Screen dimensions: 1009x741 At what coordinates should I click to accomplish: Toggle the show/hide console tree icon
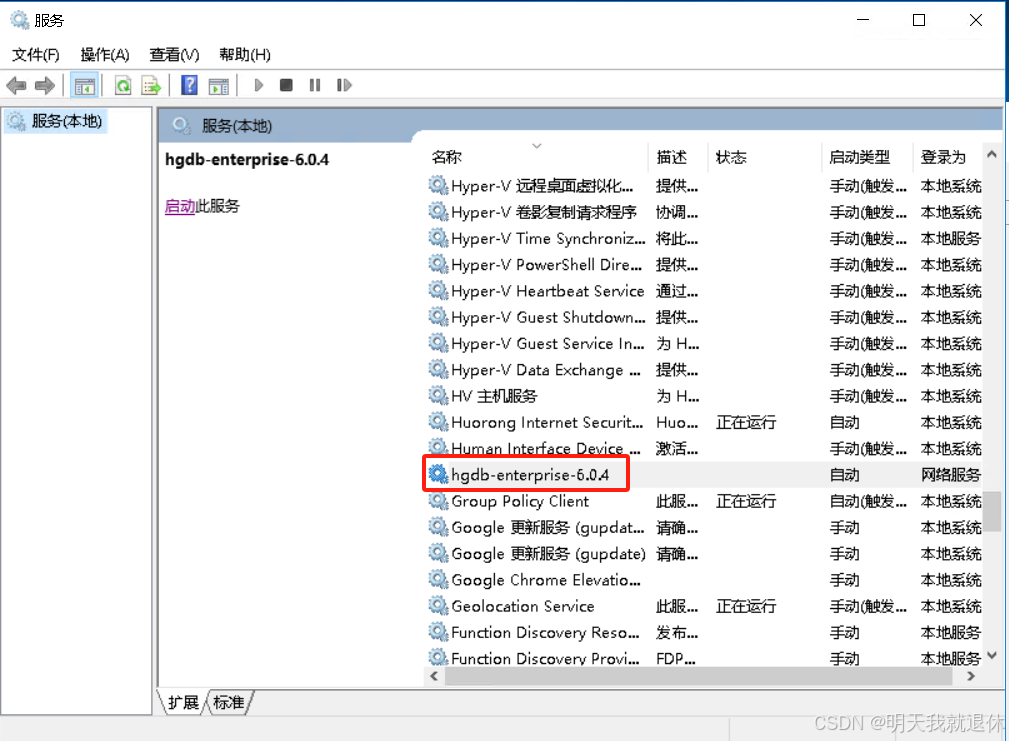[x=85, y=85]
